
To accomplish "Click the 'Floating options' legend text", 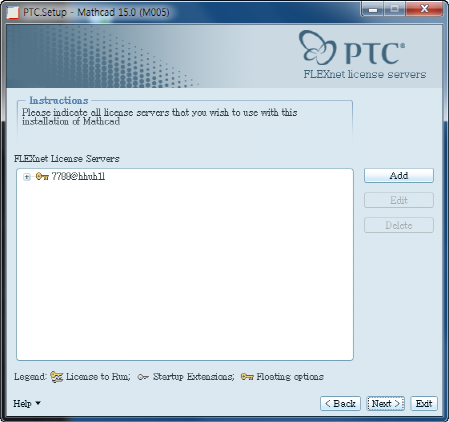I will click(290, 377).
